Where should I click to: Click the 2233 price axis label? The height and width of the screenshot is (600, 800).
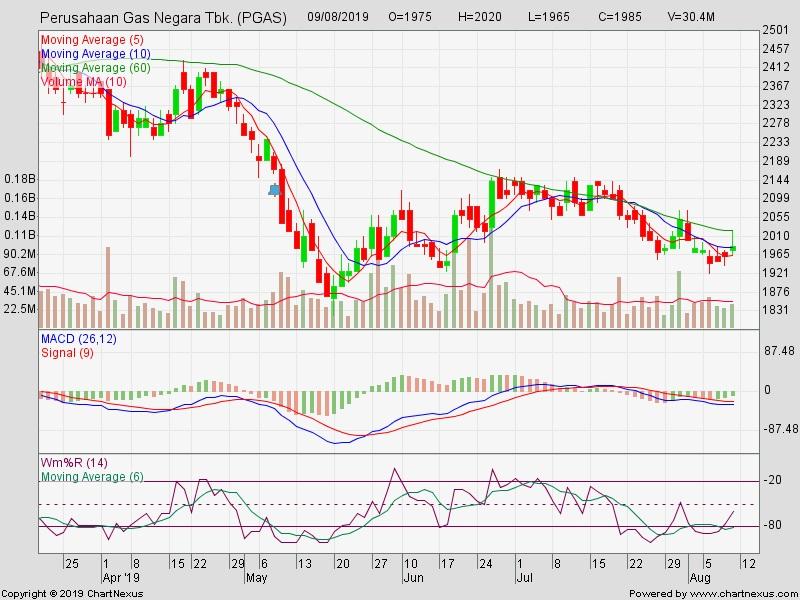[776, 142]
